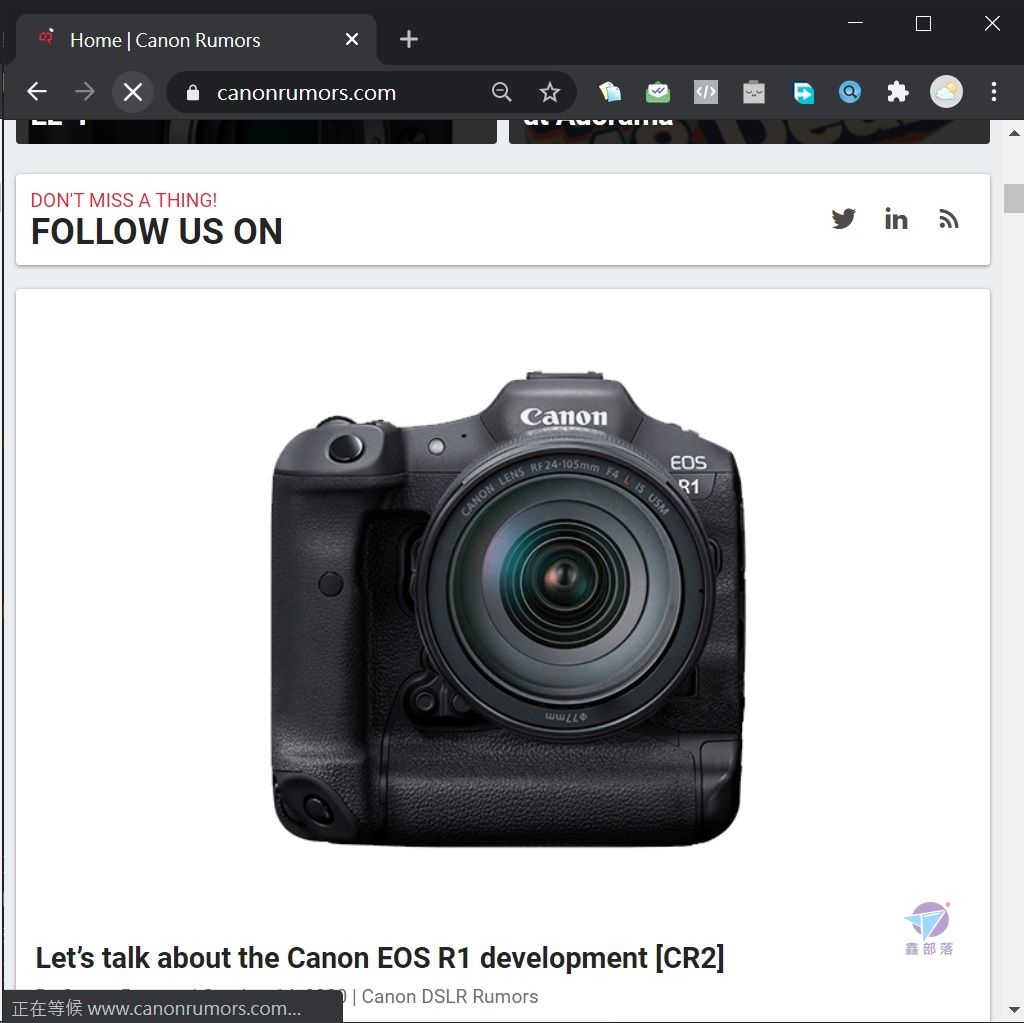The height and width of the screenshot is (1023, 1024).
Task: Open the grey code brackets extension
Action: point(706,92)
